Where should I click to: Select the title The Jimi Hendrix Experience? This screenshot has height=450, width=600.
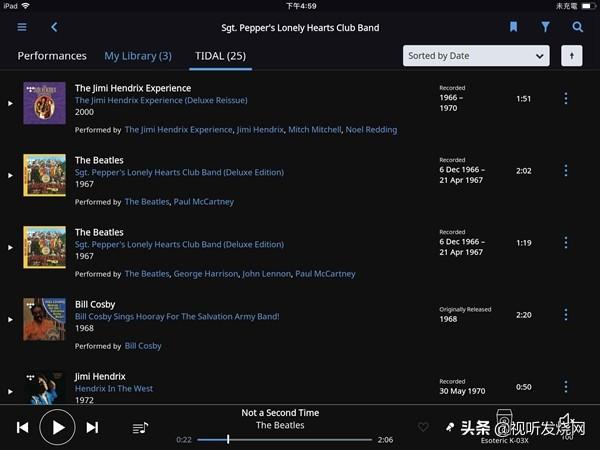(133, 88)
